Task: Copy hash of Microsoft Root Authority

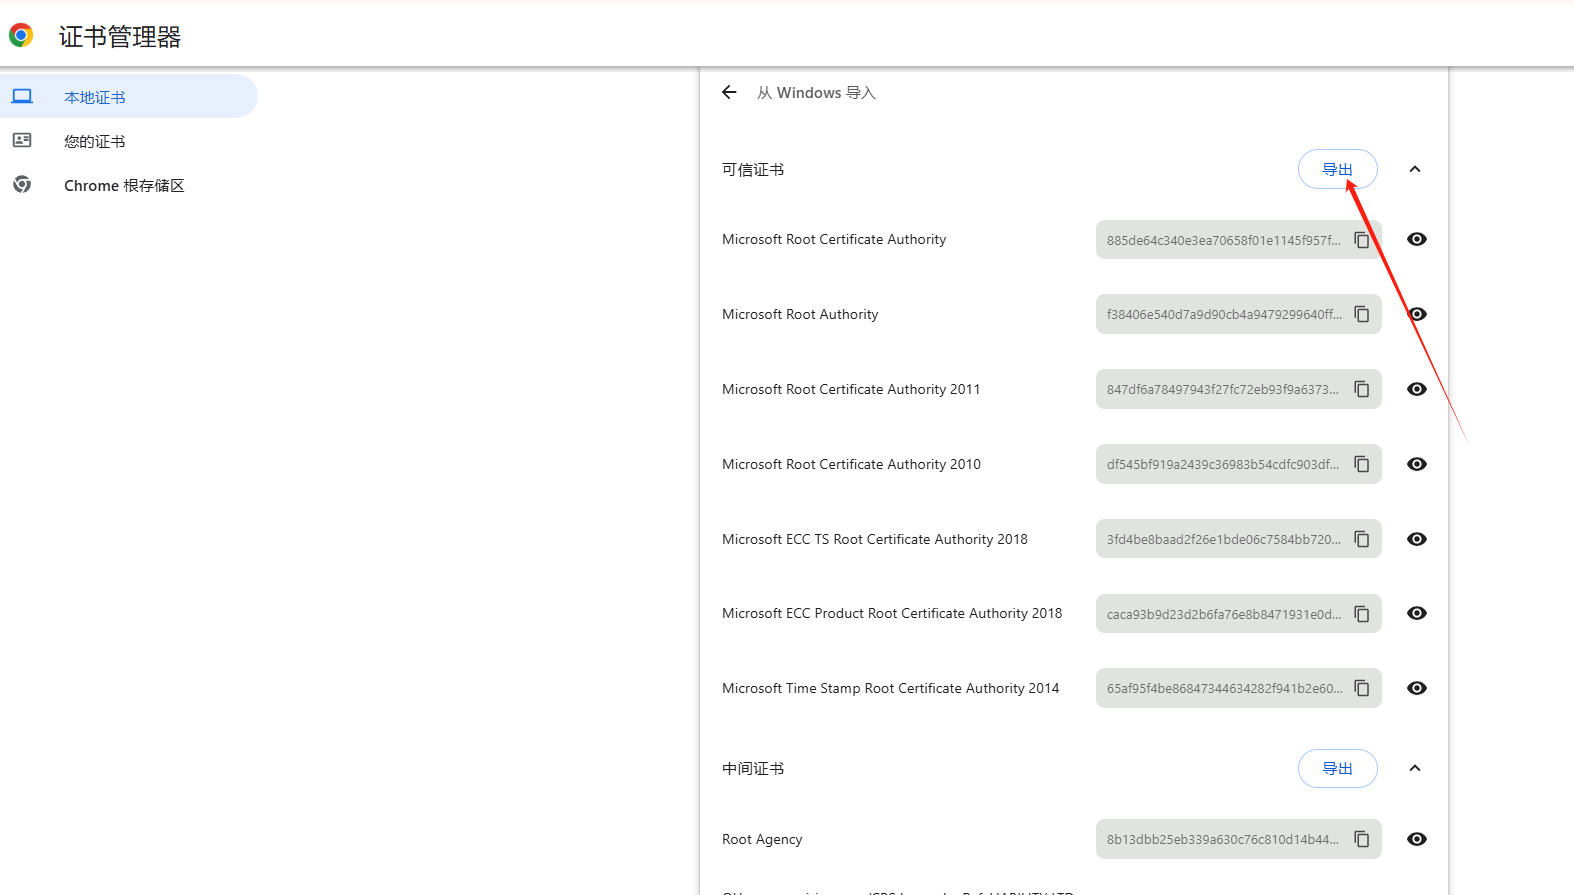Action: [x=1362, y=314]
